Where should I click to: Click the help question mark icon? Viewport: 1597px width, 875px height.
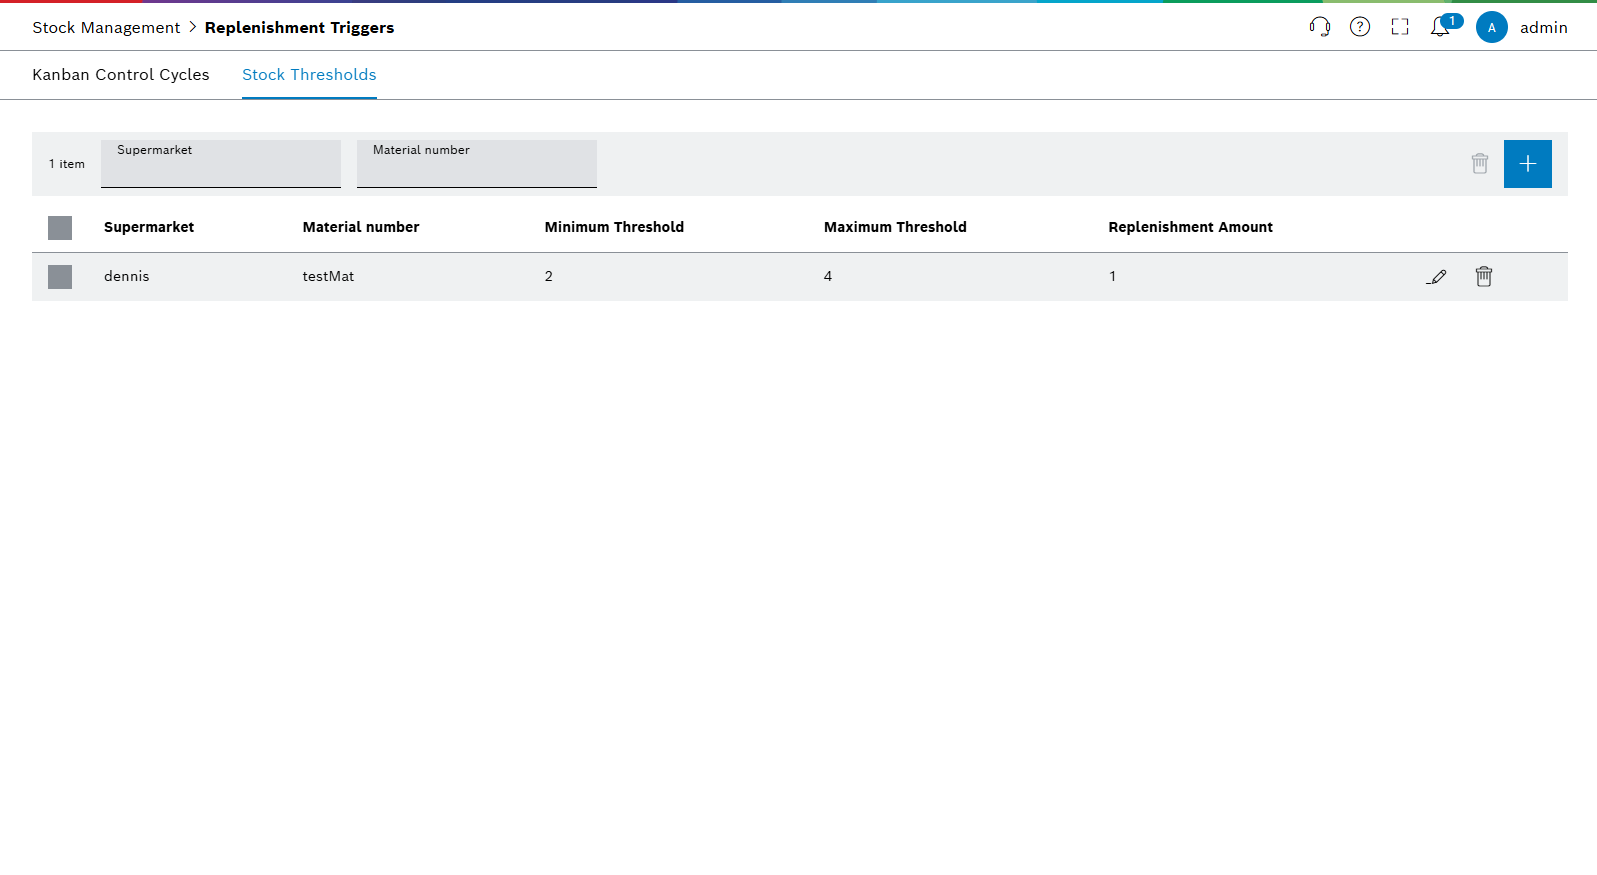point(1359,27)
